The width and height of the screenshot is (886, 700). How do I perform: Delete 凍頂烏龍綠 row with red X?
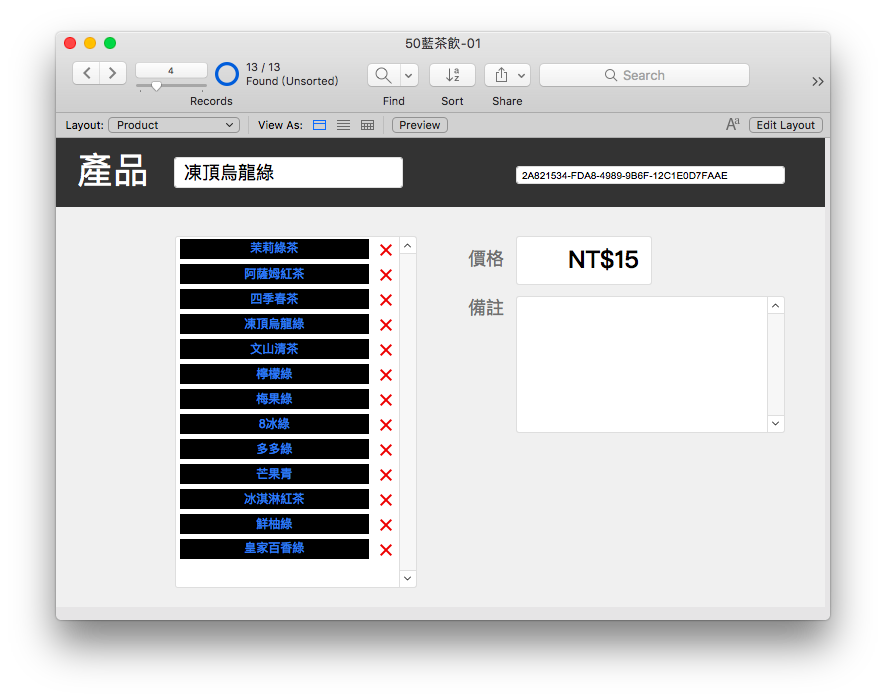click(x=386, y=325)
